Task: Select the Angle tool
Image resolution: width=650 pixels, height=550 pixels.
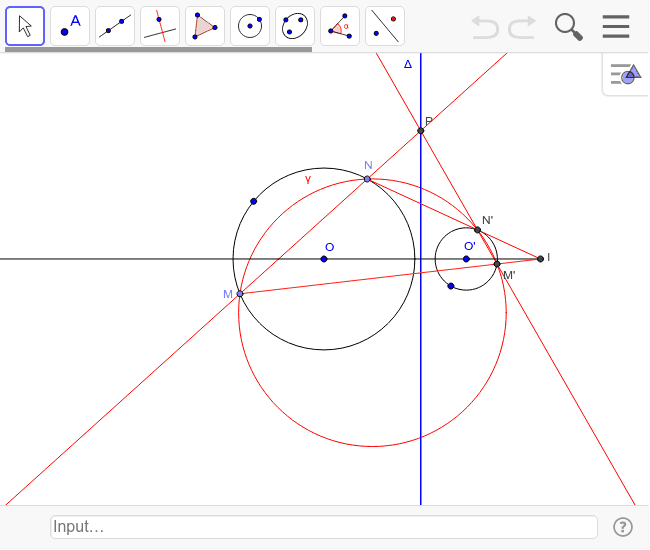Action: tap(340, 26)
